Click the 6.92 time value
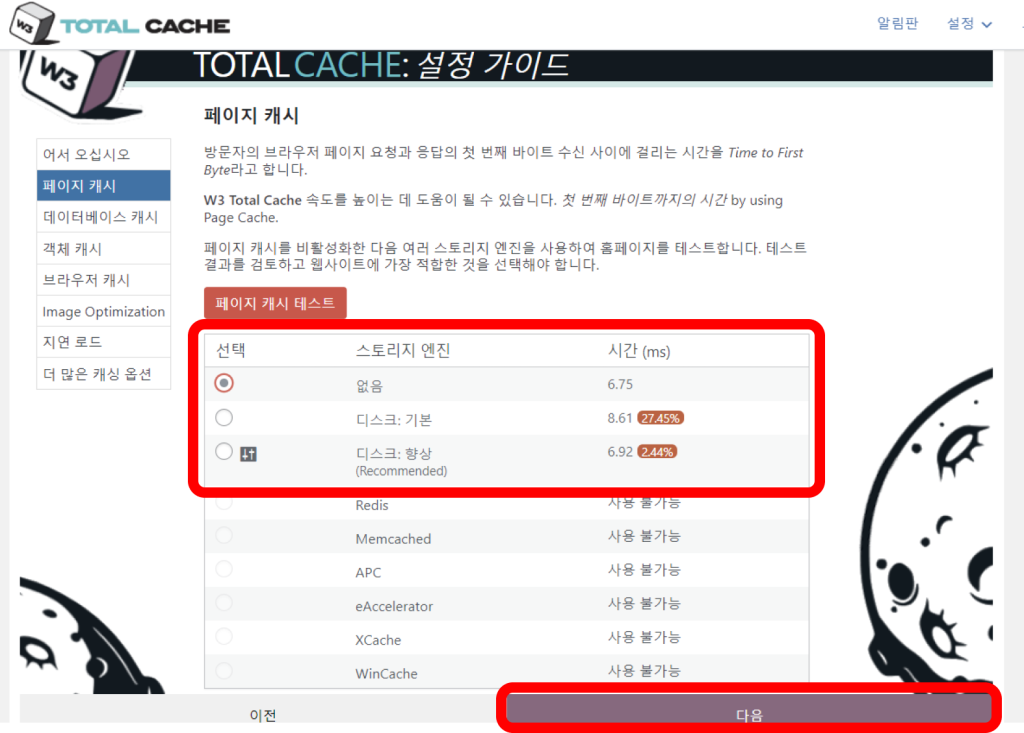 (x=620, y=451)
